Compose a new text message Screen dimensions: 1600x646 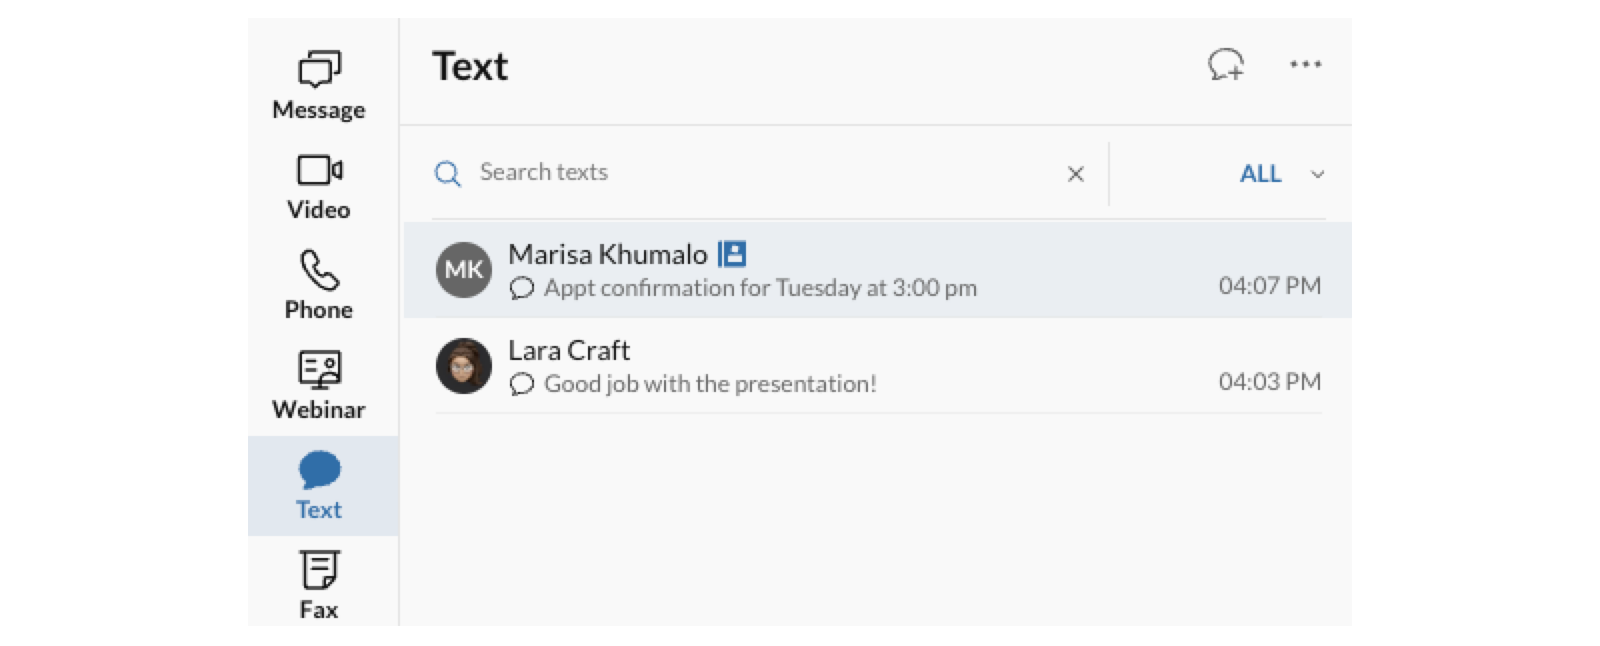coord(1225,65)
